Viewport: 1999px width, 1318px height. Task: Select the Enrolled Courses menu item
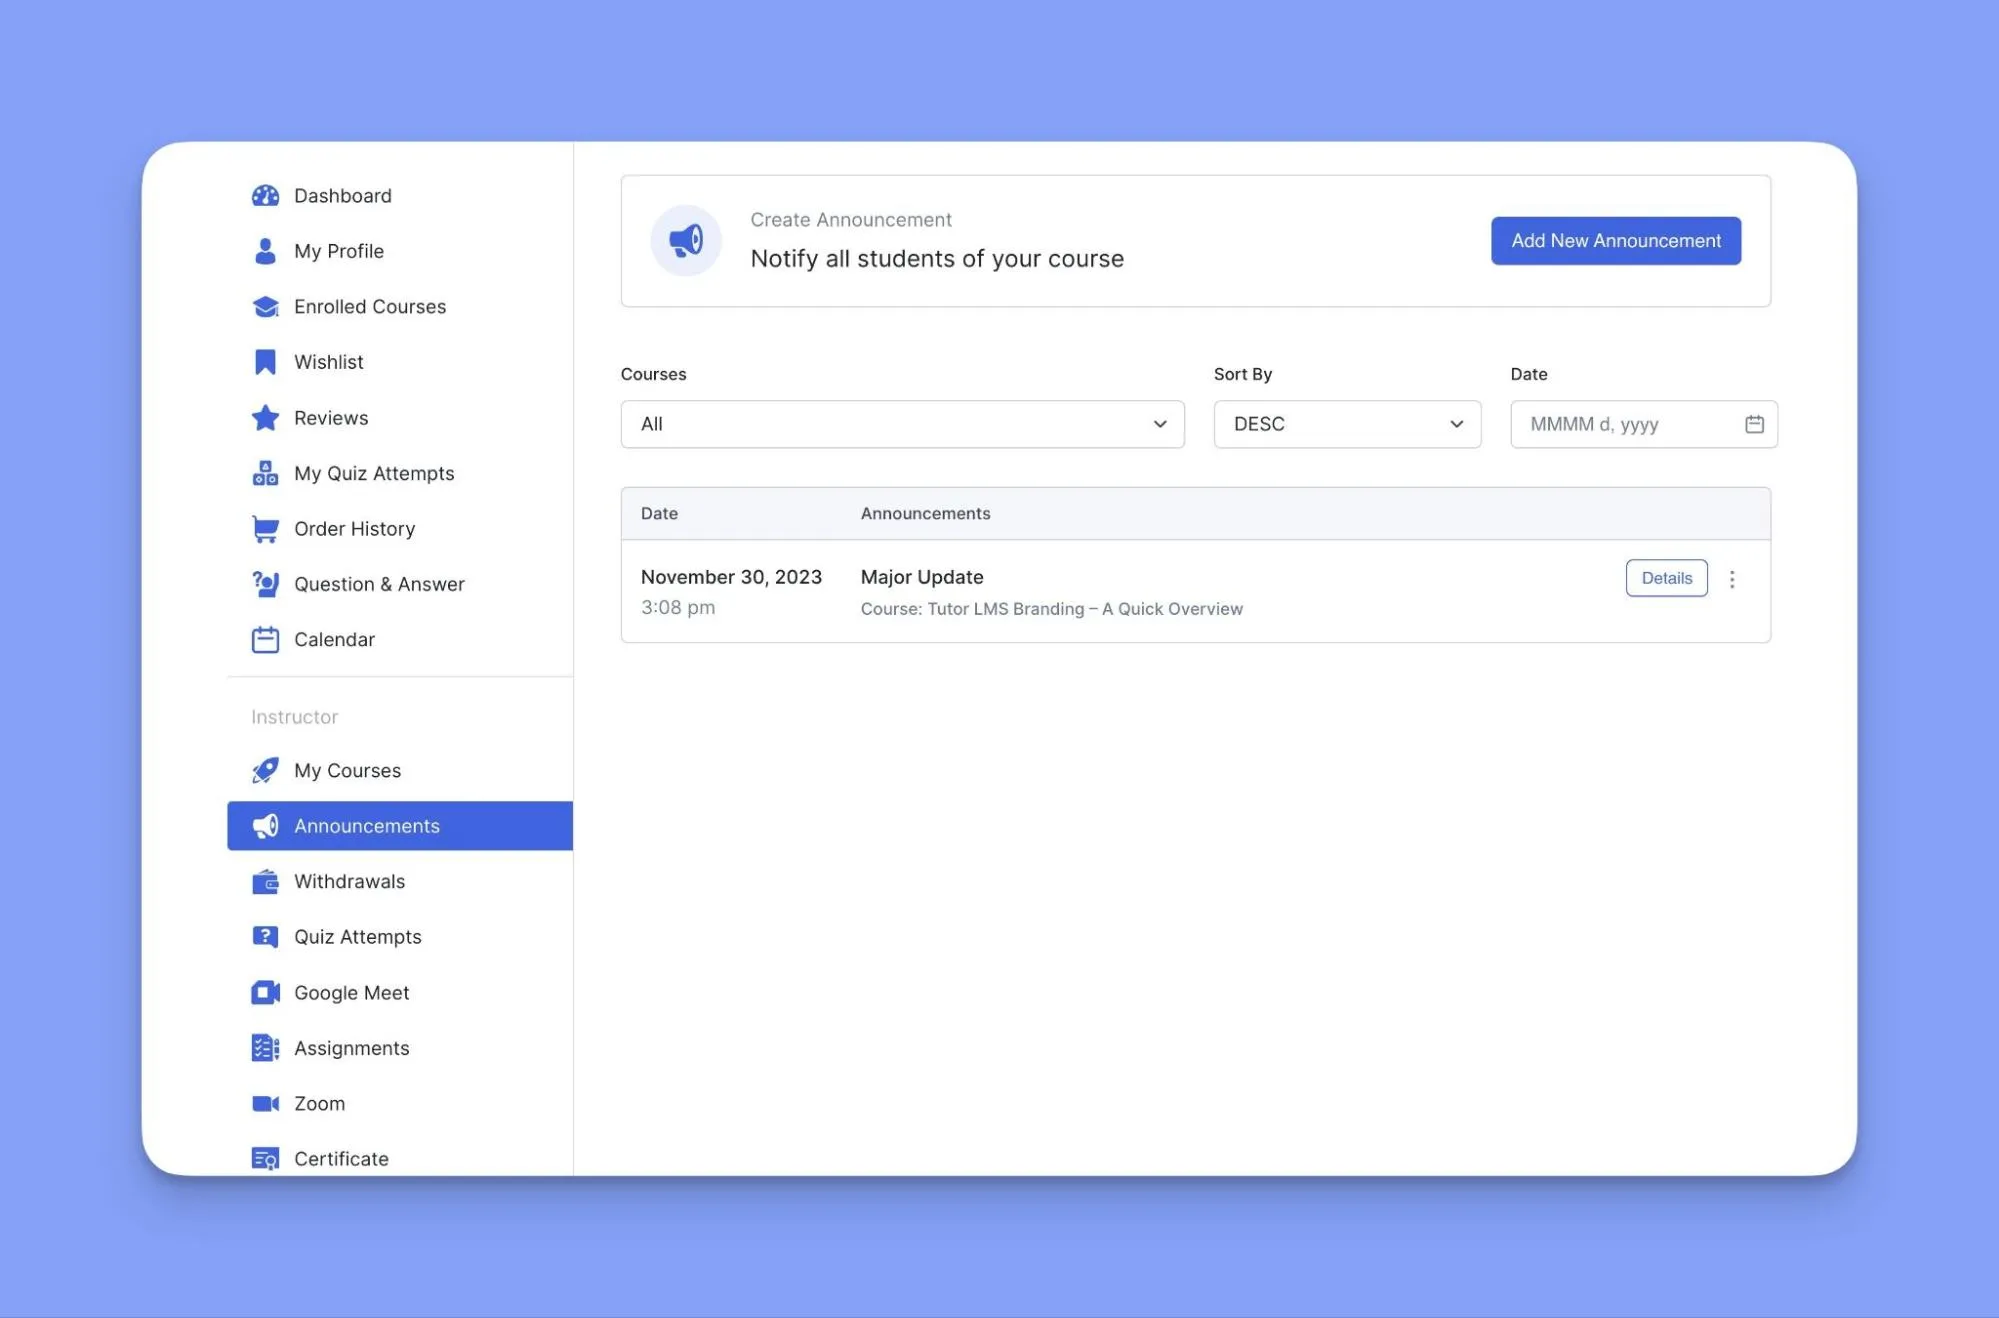click(x=371, y=307)
